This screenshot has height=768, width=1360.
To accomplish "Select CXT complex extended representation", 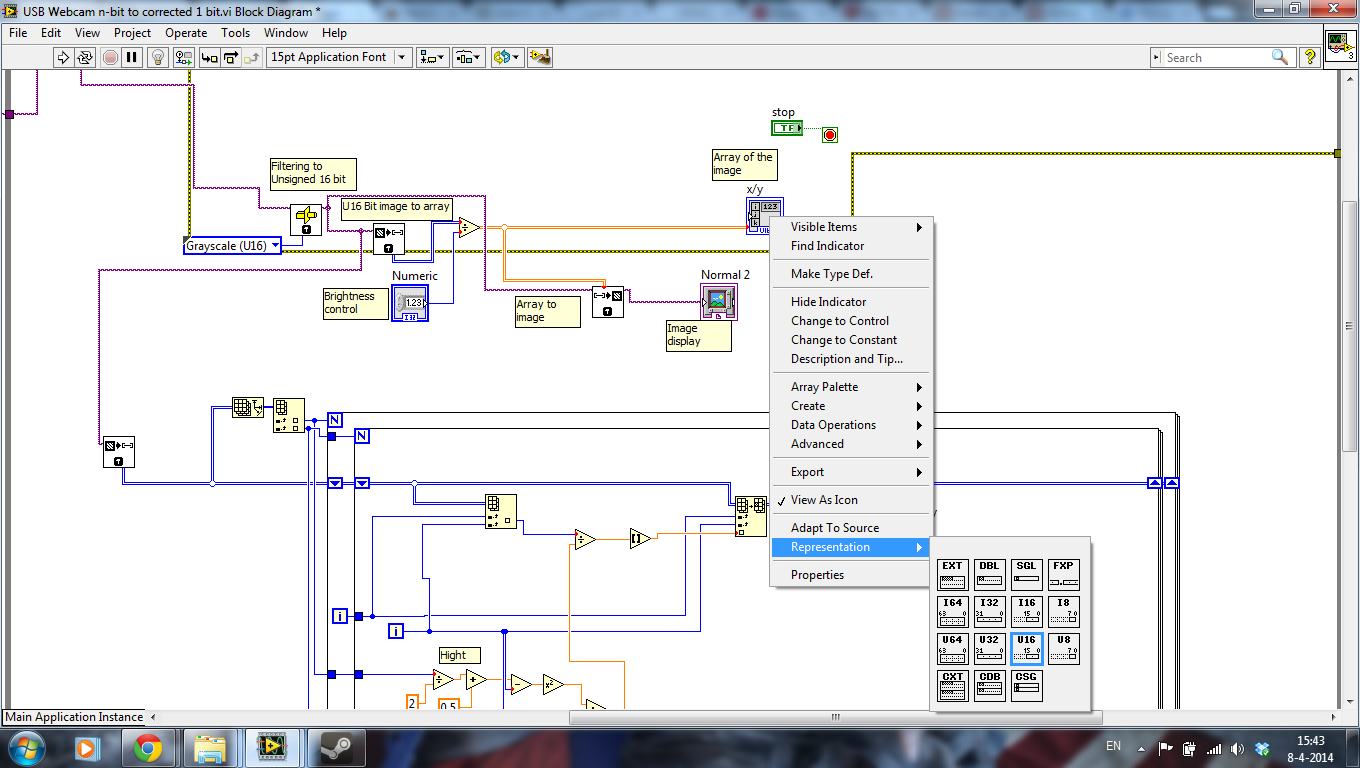I will pyautogui.click(x=952, y=686).
